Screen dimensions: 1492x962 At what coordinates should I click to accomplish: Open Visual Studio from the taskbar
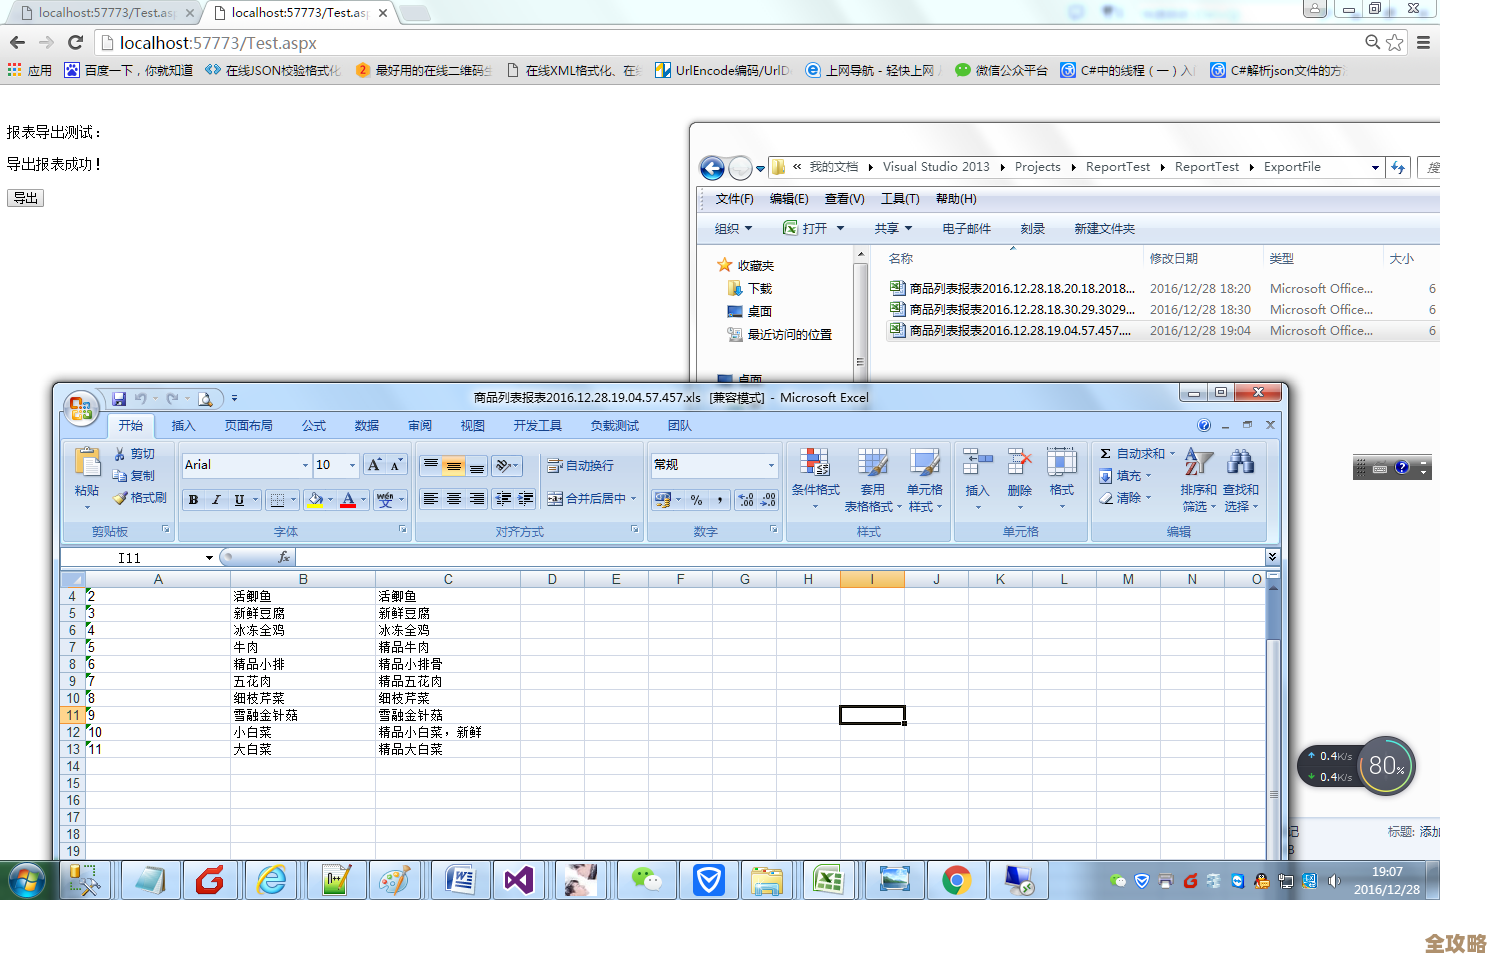coord(519,880)
